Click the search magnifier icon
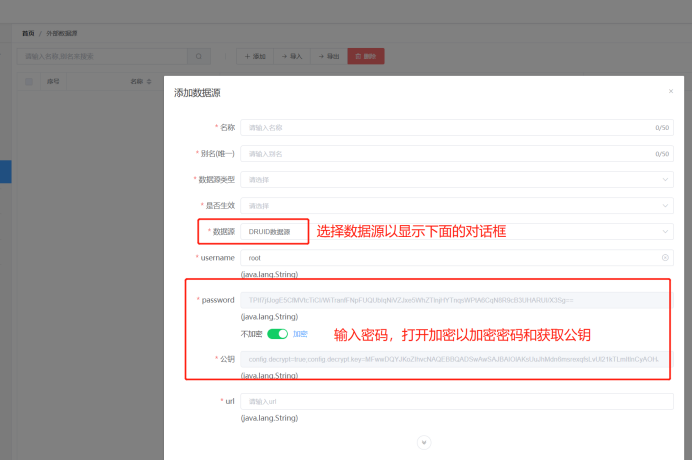Viewport: 693px width, 460px height. (199, 56)
